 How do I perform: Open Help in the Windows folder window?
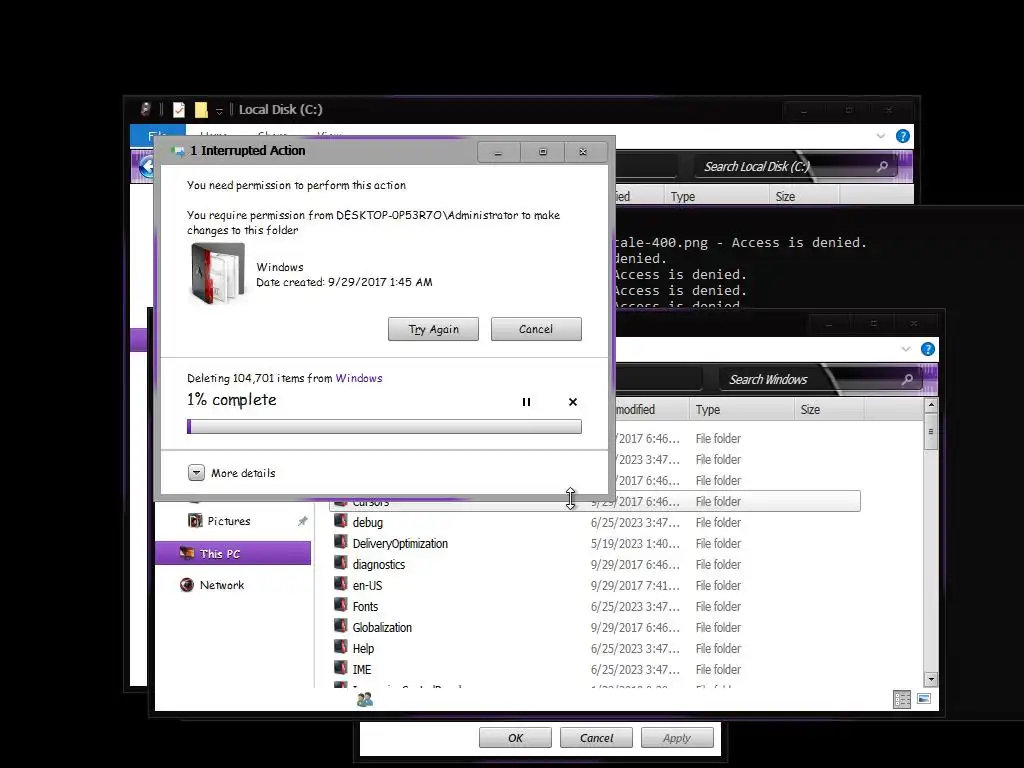(927, 349)
